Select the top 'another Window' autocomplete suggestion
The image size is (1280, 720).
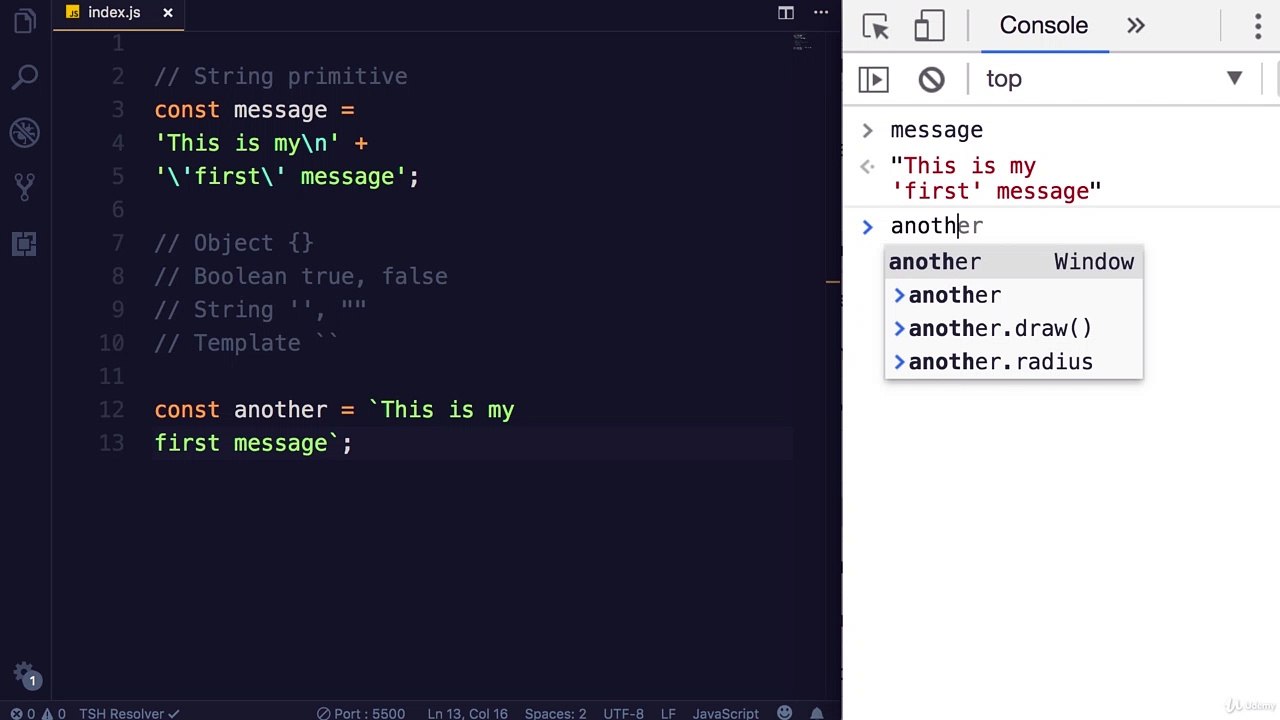coord(1013,262)
